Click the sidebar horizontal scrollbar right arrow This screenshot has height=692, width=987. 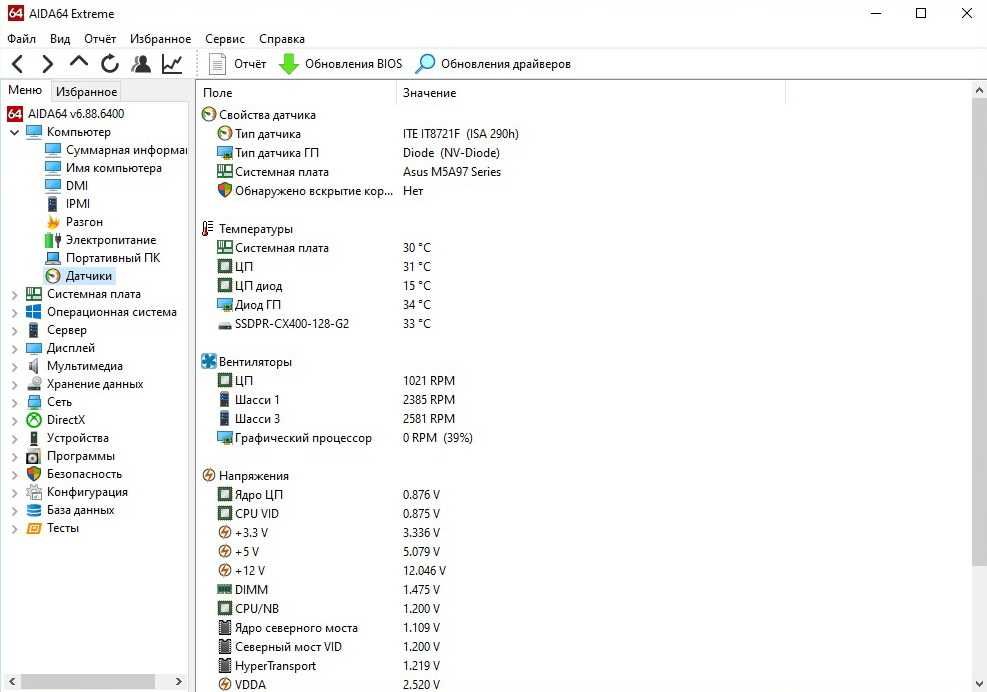click(x=179, y=681)
